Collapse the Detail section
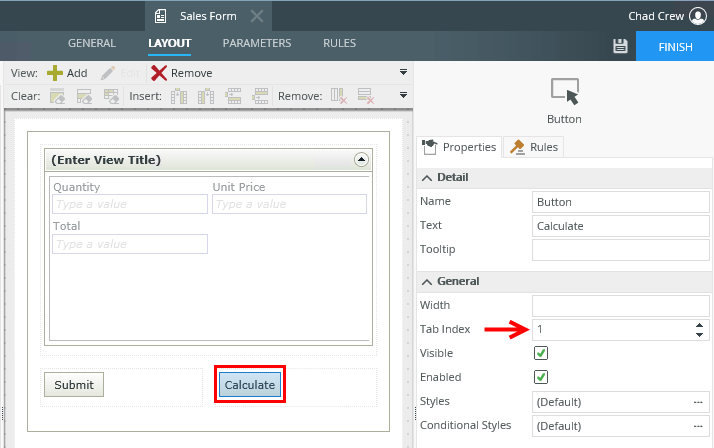Image resolution: width=714 pixels, height=448 pixels. point(429,177)
